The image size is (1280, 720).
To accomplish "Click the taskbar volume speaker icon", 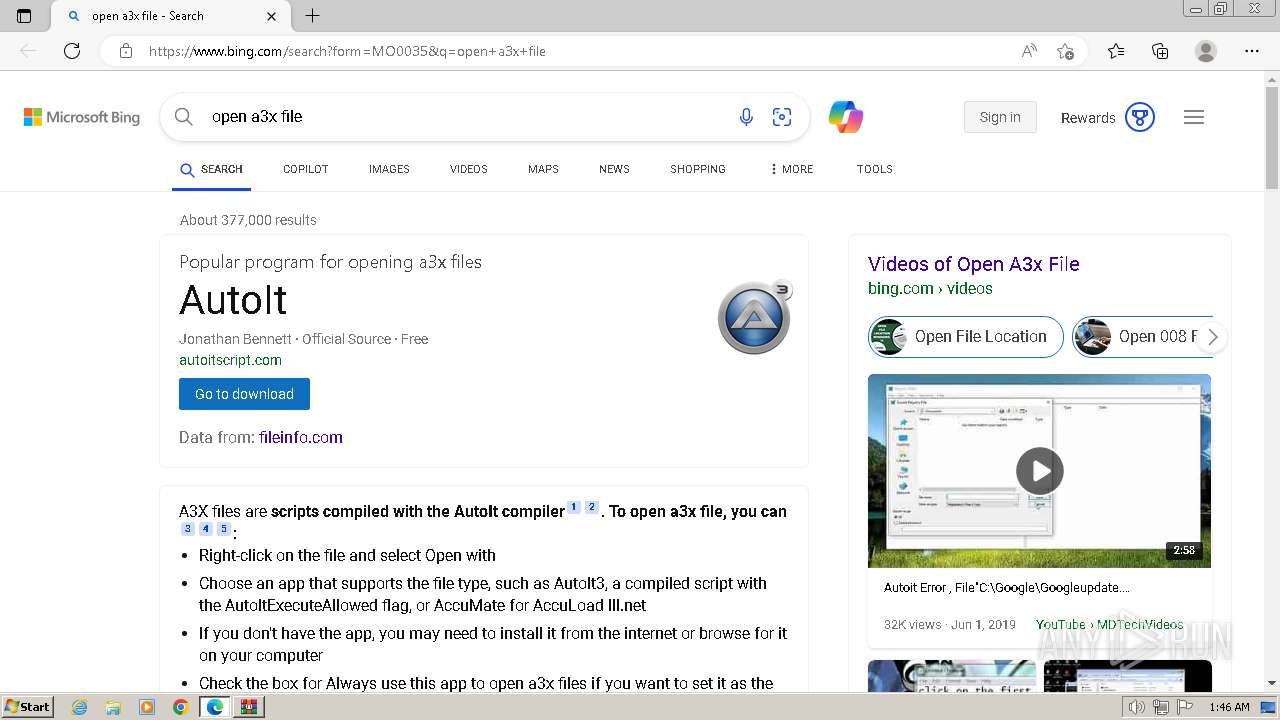I will click(1136, 707).
